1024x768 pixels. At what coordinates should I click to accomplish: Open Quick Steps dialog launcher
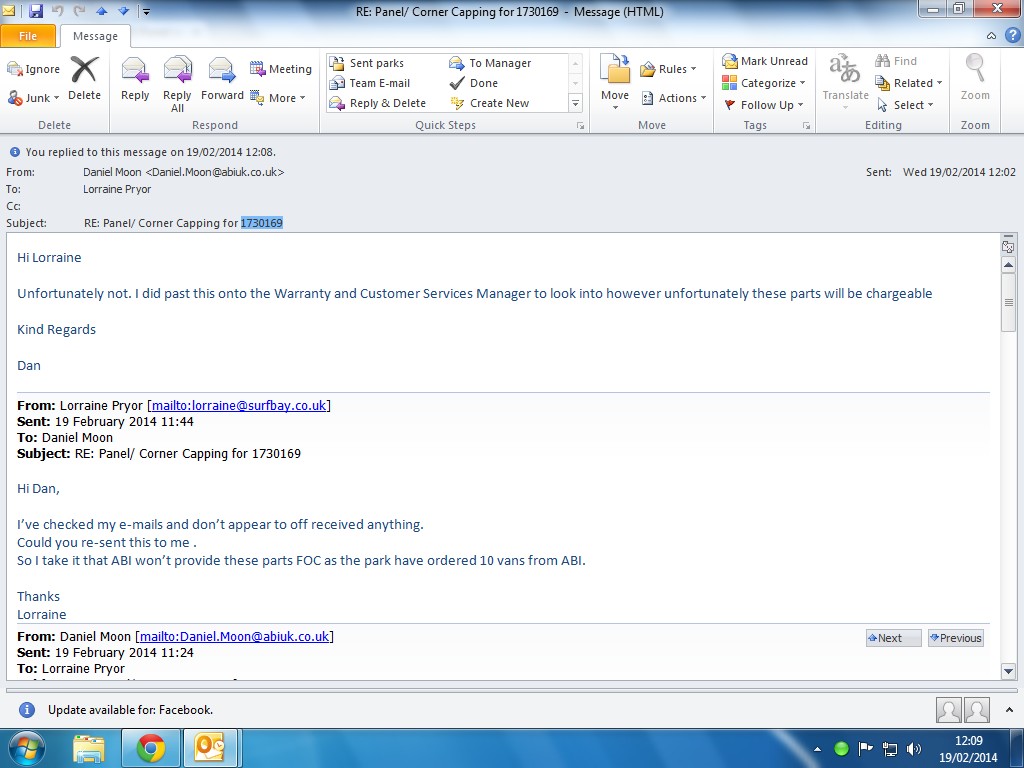point(580,125)
